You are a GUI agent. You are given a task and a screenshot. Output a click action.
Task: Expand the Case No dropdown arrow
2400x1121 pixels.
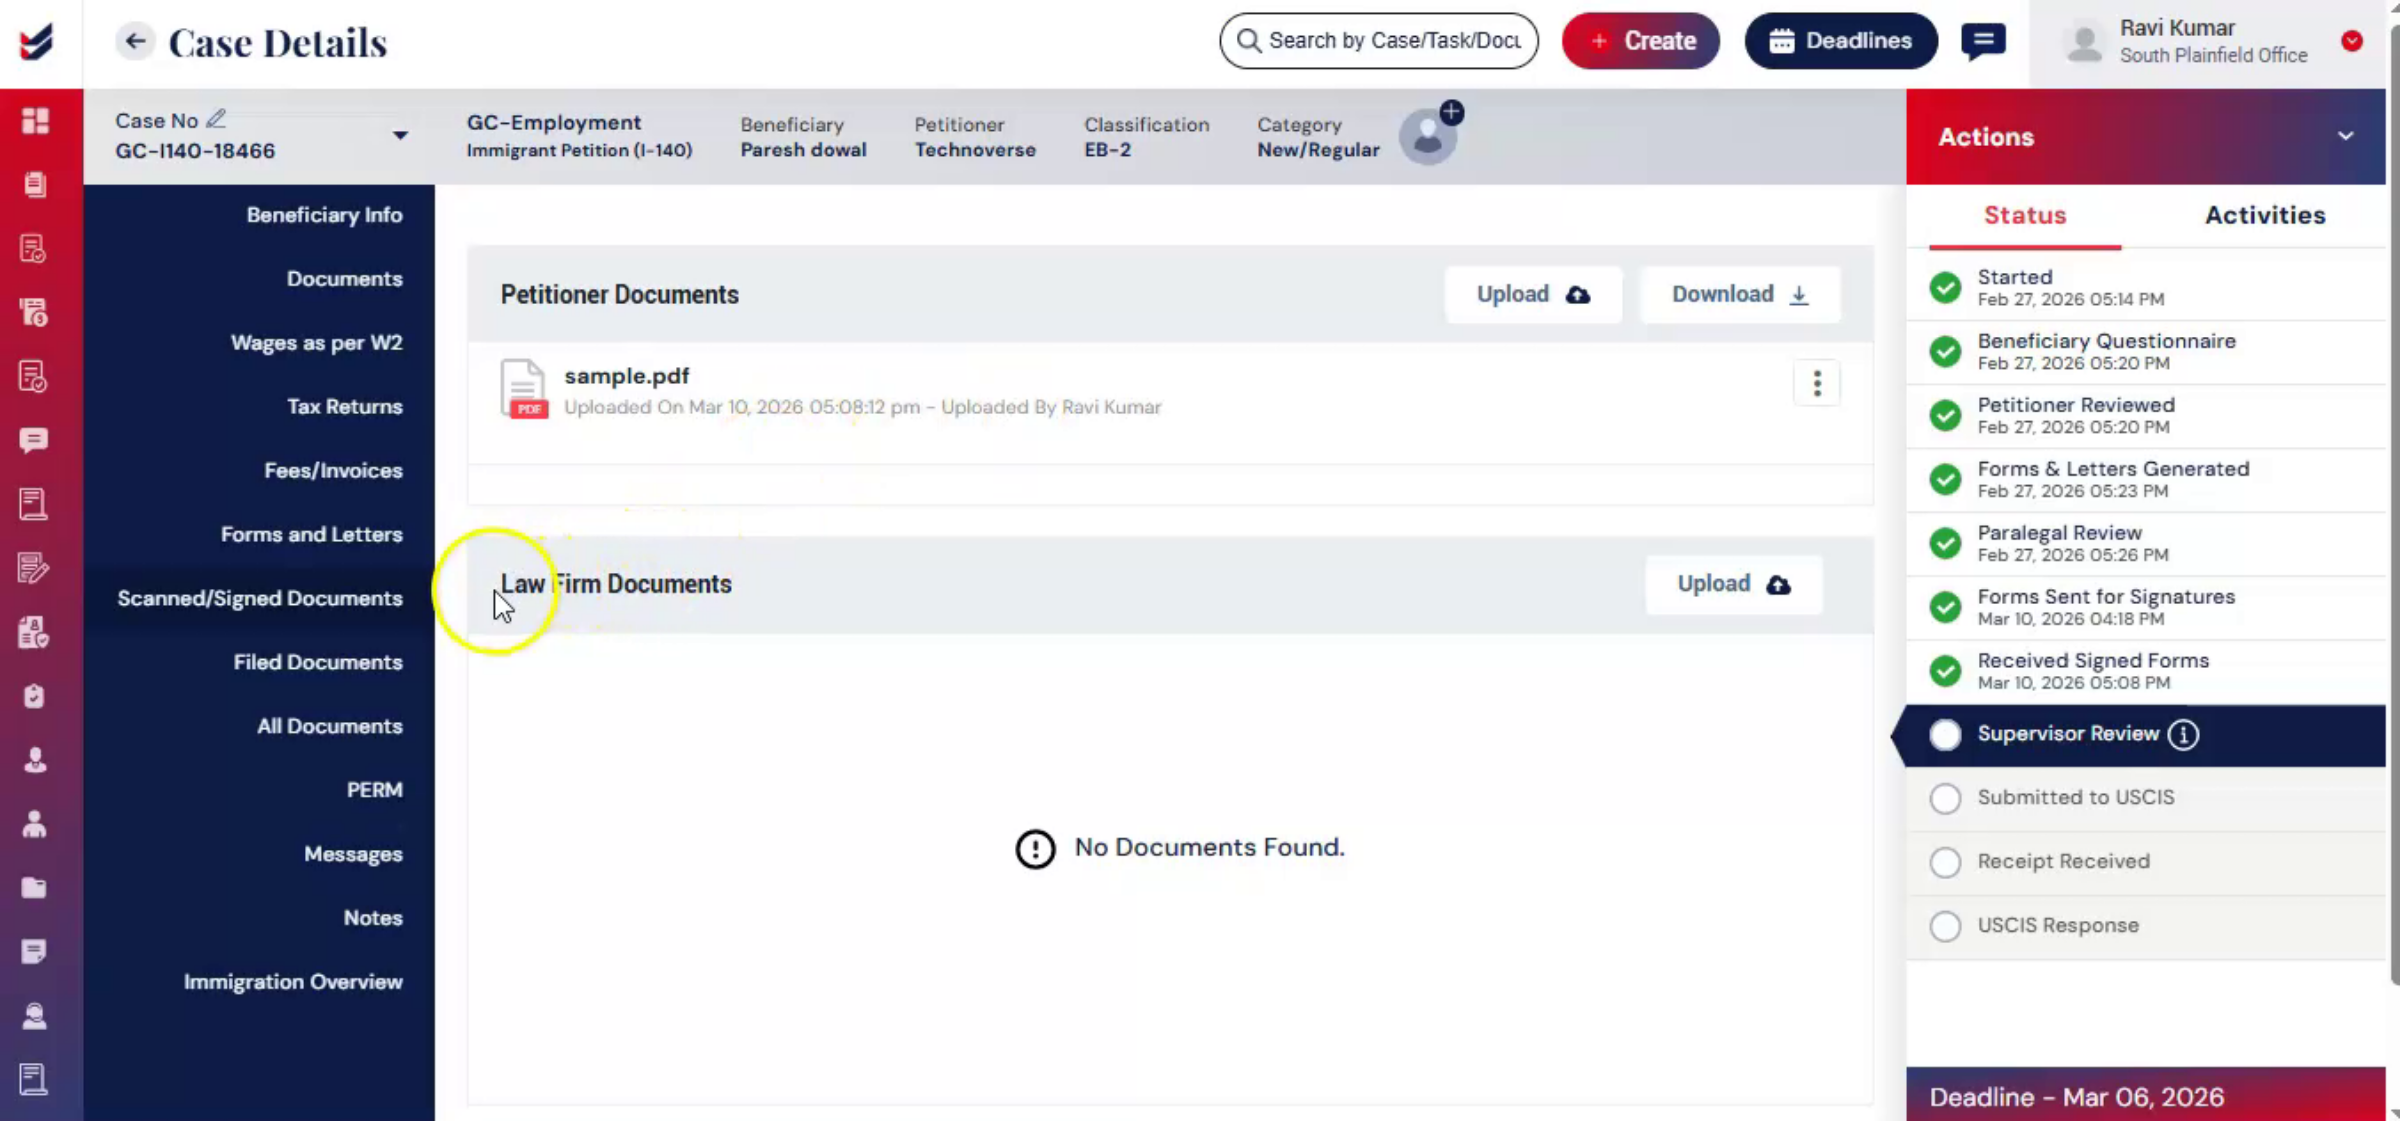tap(400, 135)
